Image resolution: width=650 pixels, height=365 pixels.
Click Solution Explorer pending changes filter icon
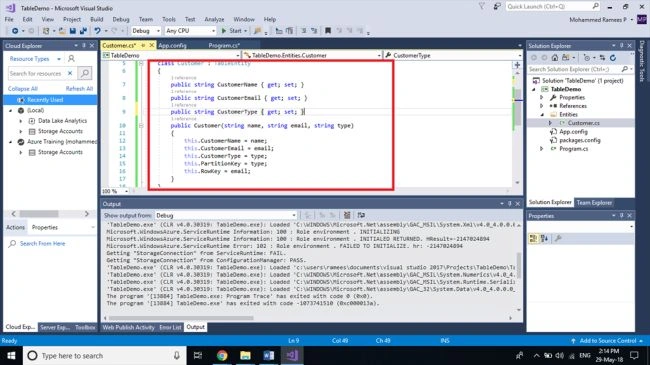(587, 58)
